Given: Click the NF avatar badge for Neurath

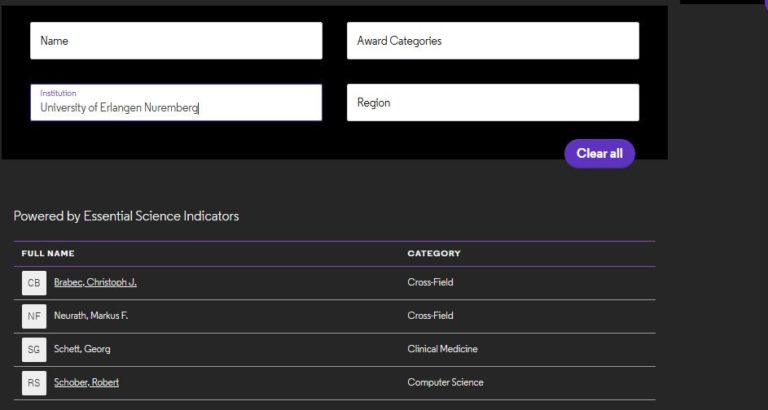Looking at the screenshot, I should pyautogui.click(x=34, y=316).
